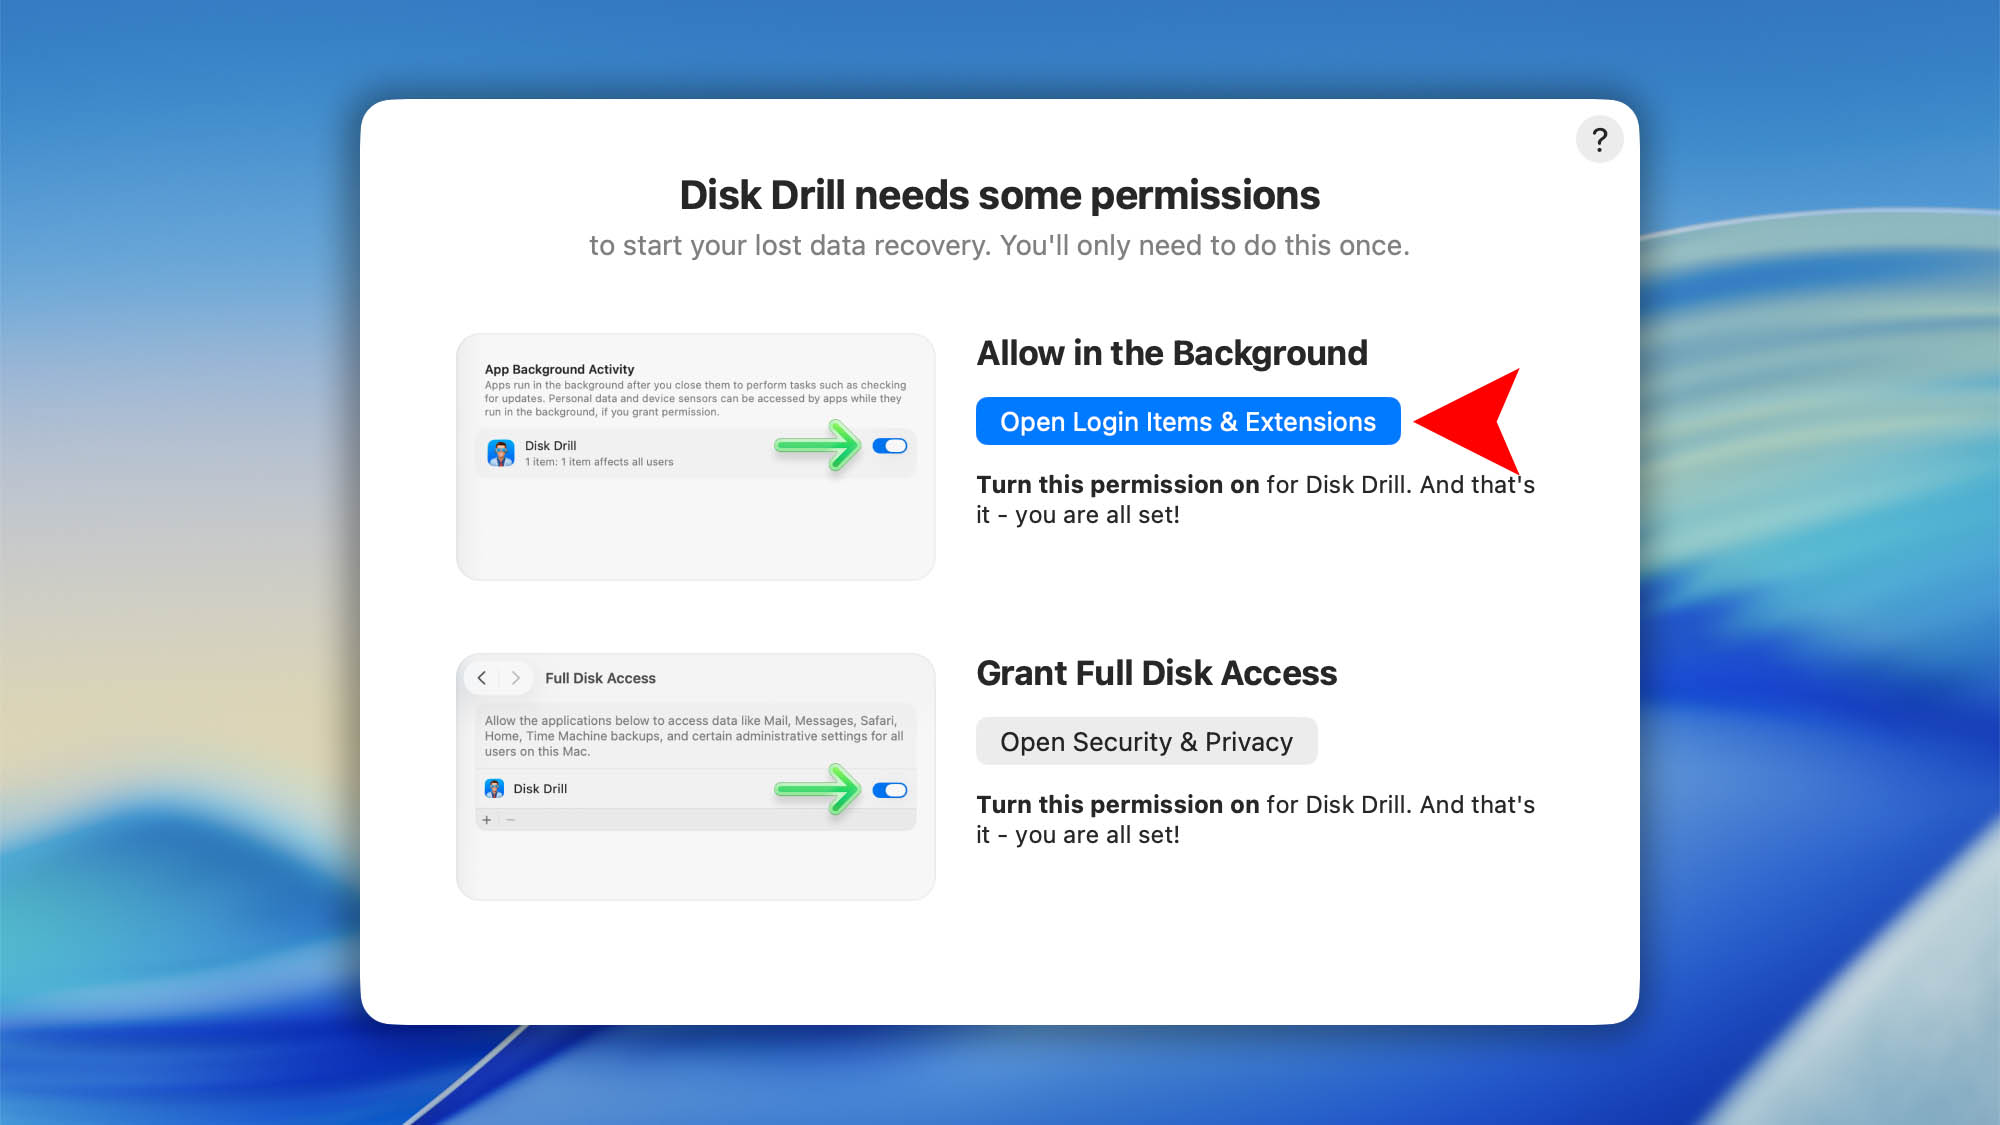2000x1125 pixels.
Task: Open the help question mark
Action: pos(1599,139)
